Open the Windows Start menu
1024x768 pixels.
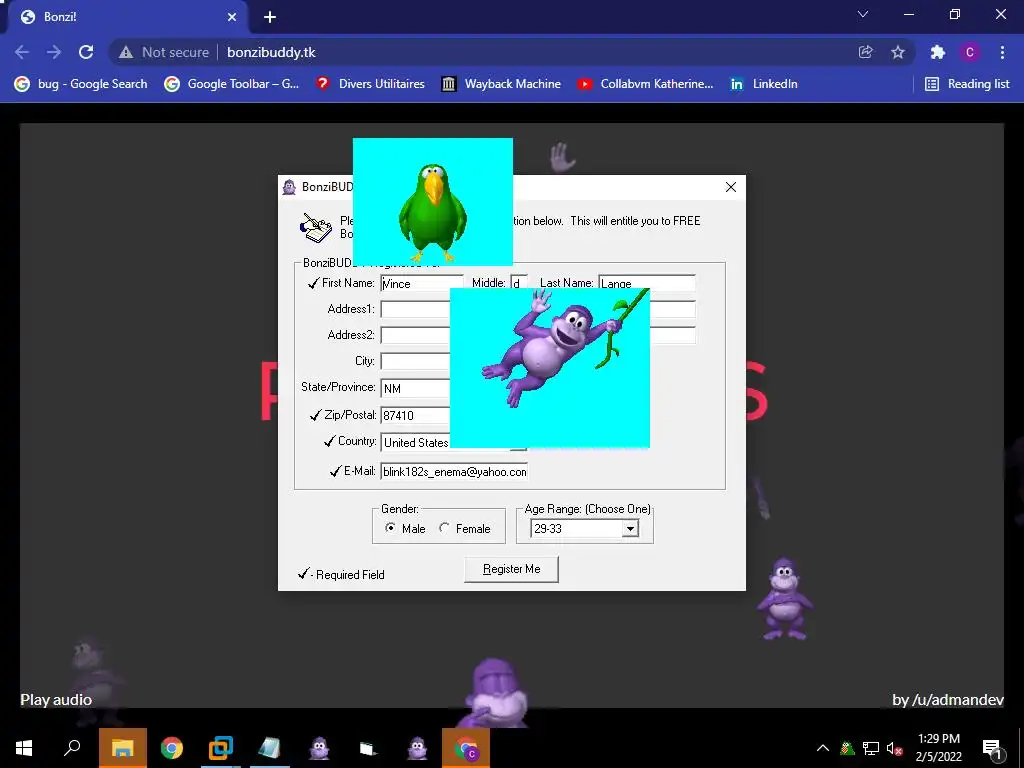click(x=24, y=748)
